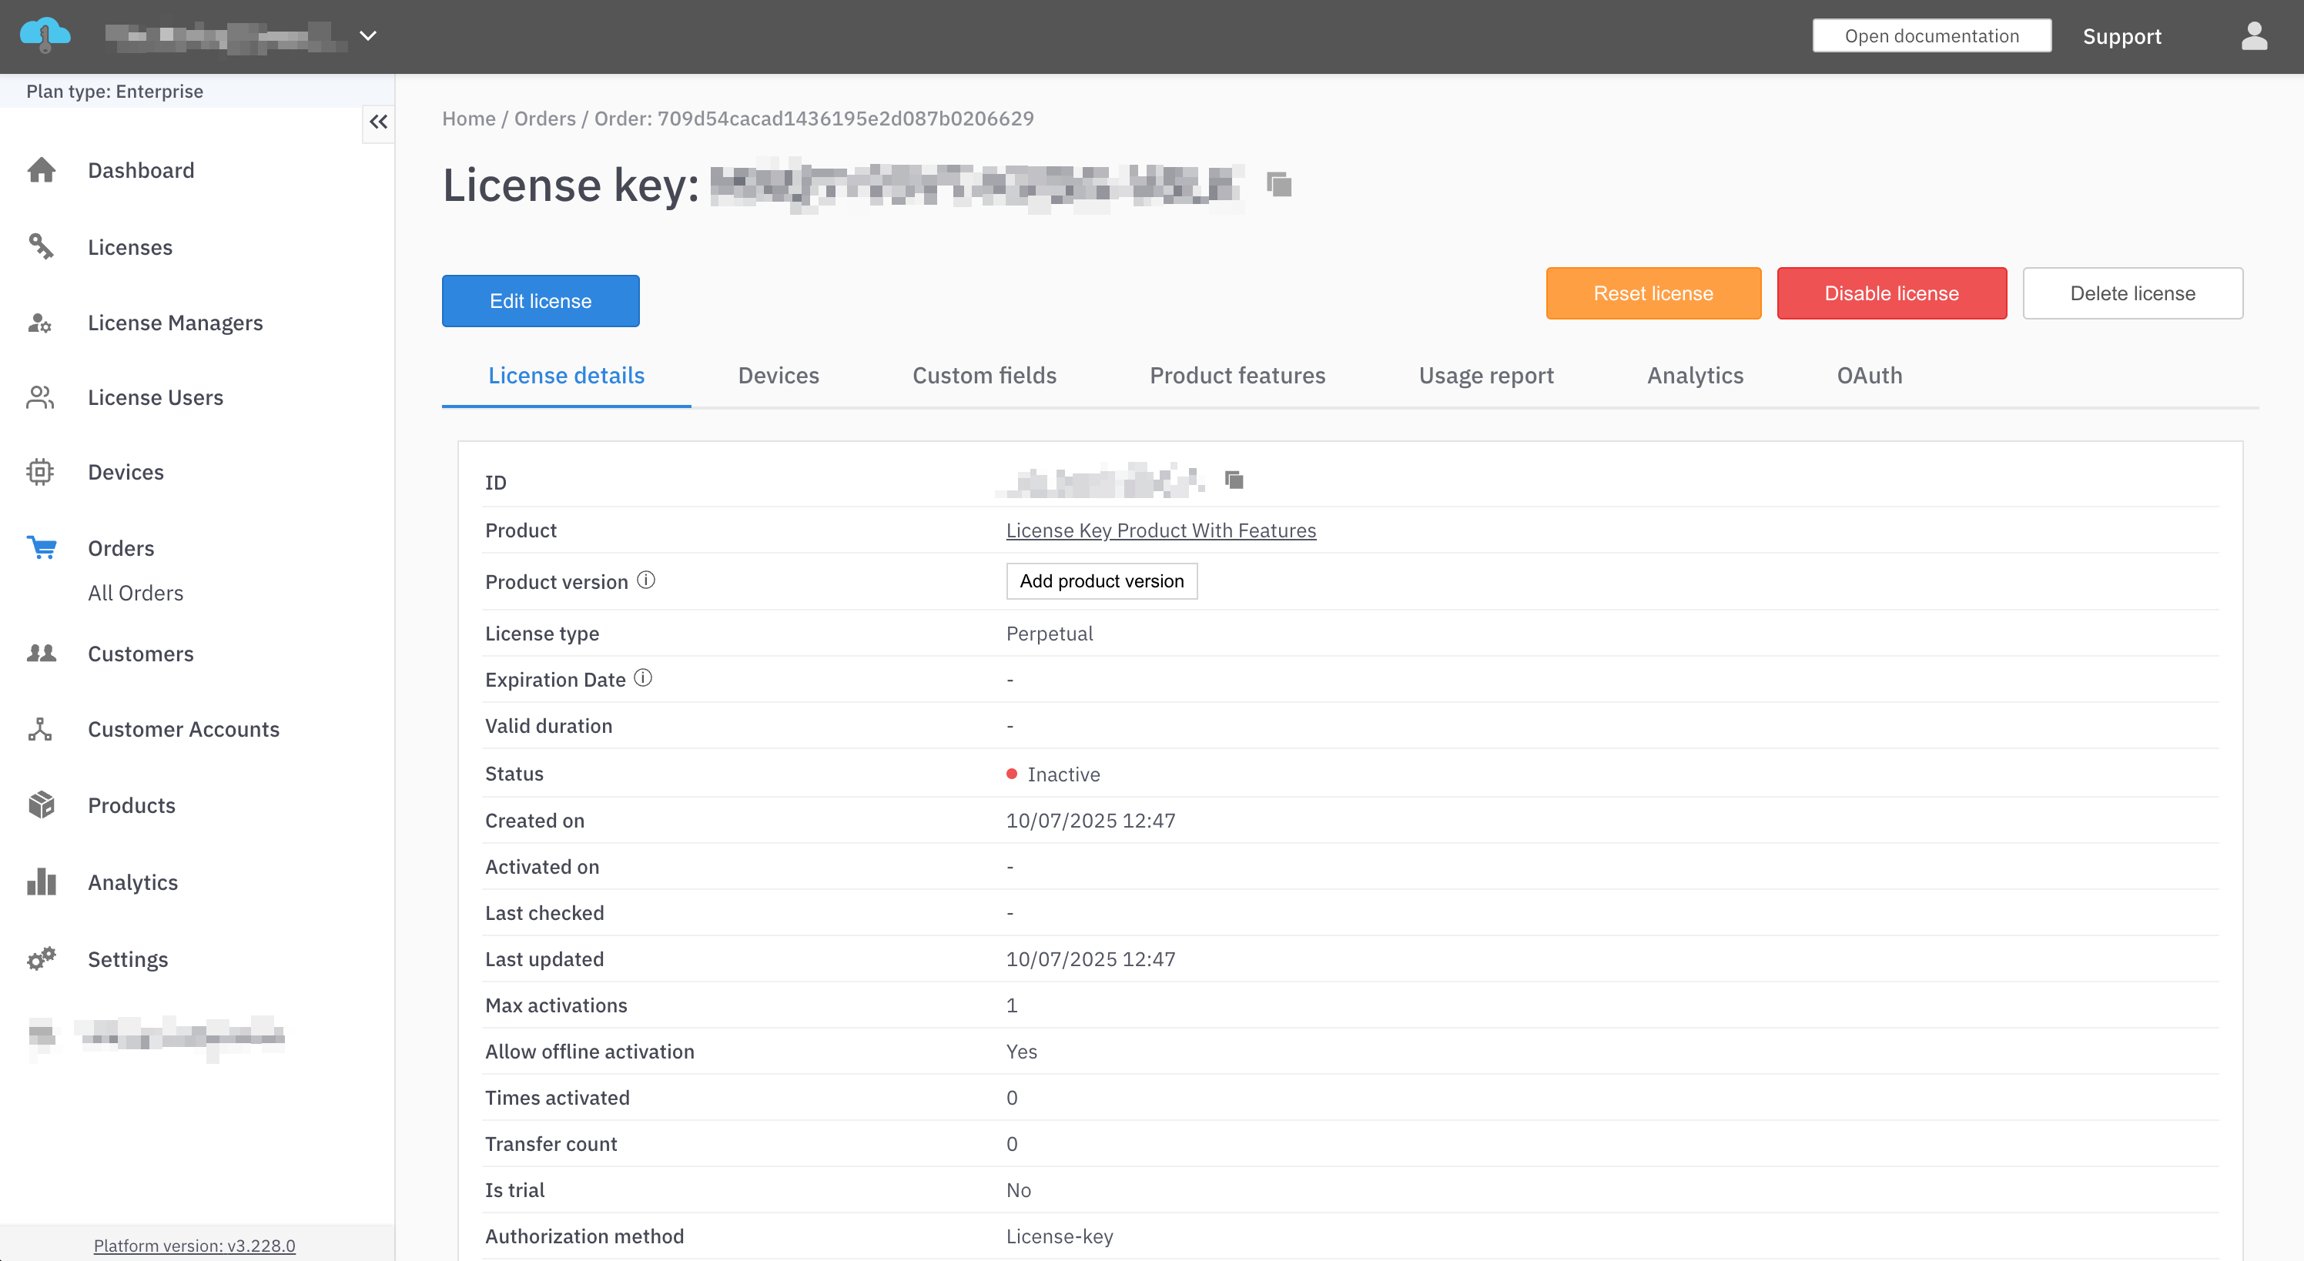
Task: Open the user profile icon at top right
Action: (x=2253, y=36)
